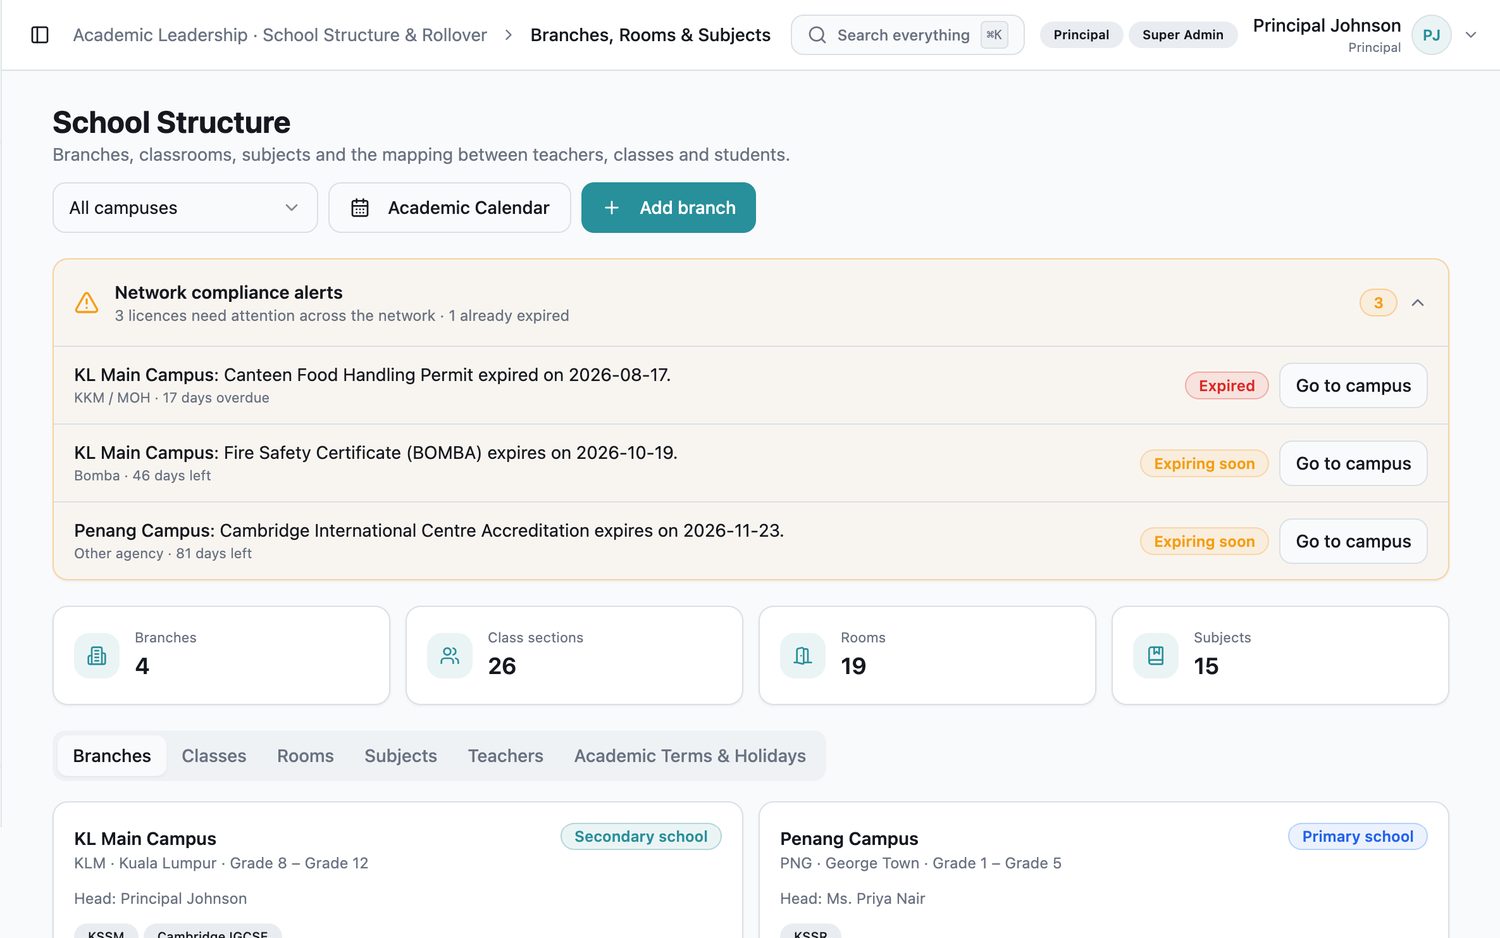The image size is (1500, 938).
Task: Click Expiring soon badge for Penang Campus
Action: 1204,542
